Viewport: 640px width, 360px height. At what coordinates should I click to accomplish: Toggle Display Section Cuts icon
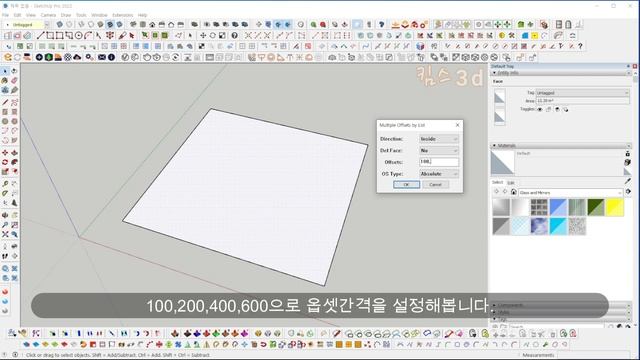coord(278,24)
